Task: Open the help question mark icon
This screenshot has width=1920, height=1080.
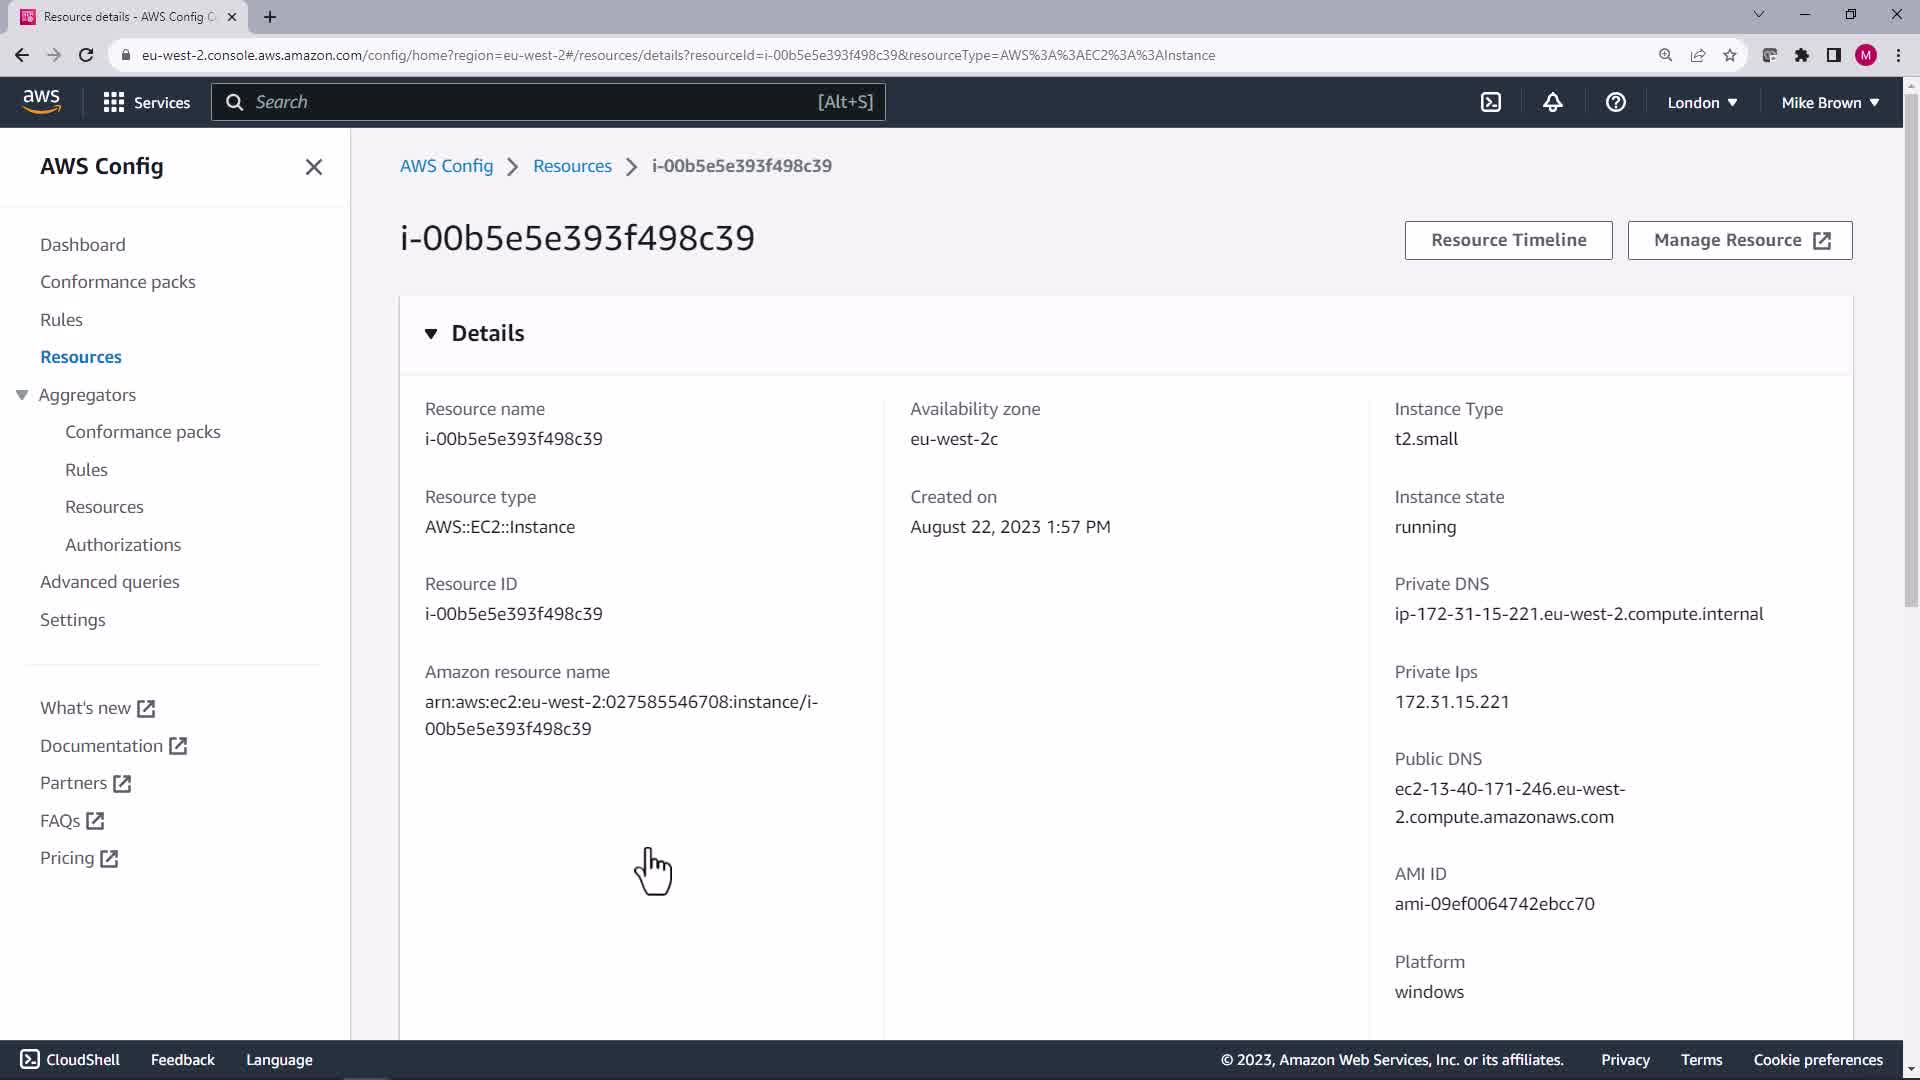Action: coord(1615,102)
